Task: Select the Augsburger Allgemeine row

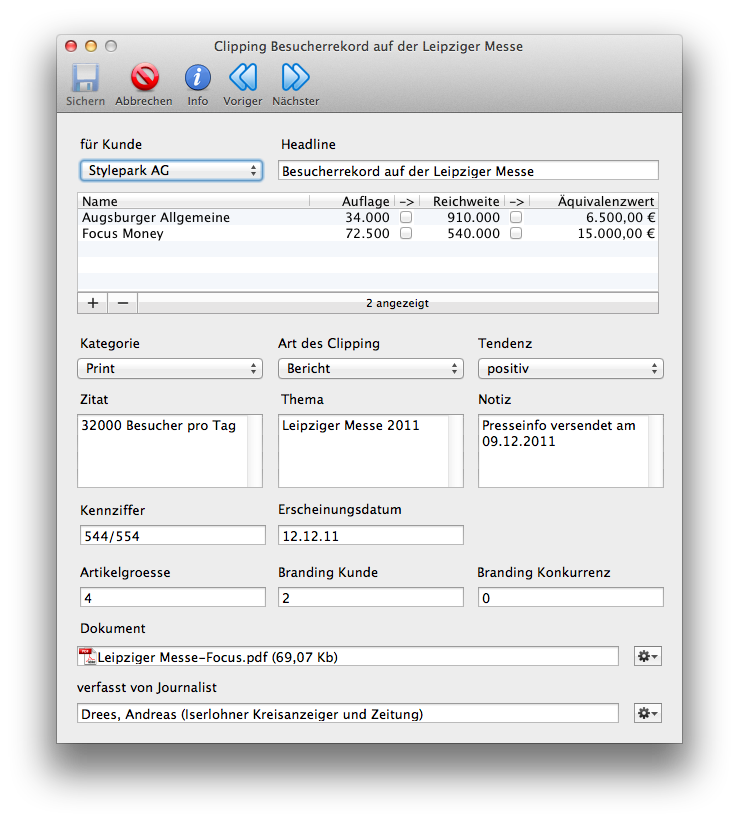Action: 368,217
